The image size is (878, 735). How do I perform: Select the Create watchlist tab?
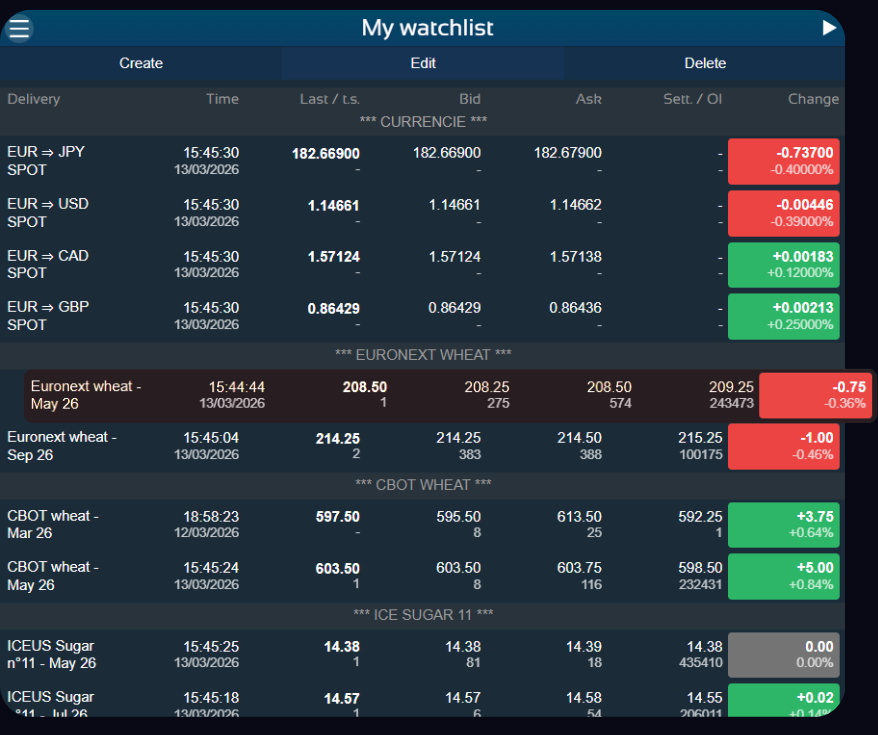point(141,63)
